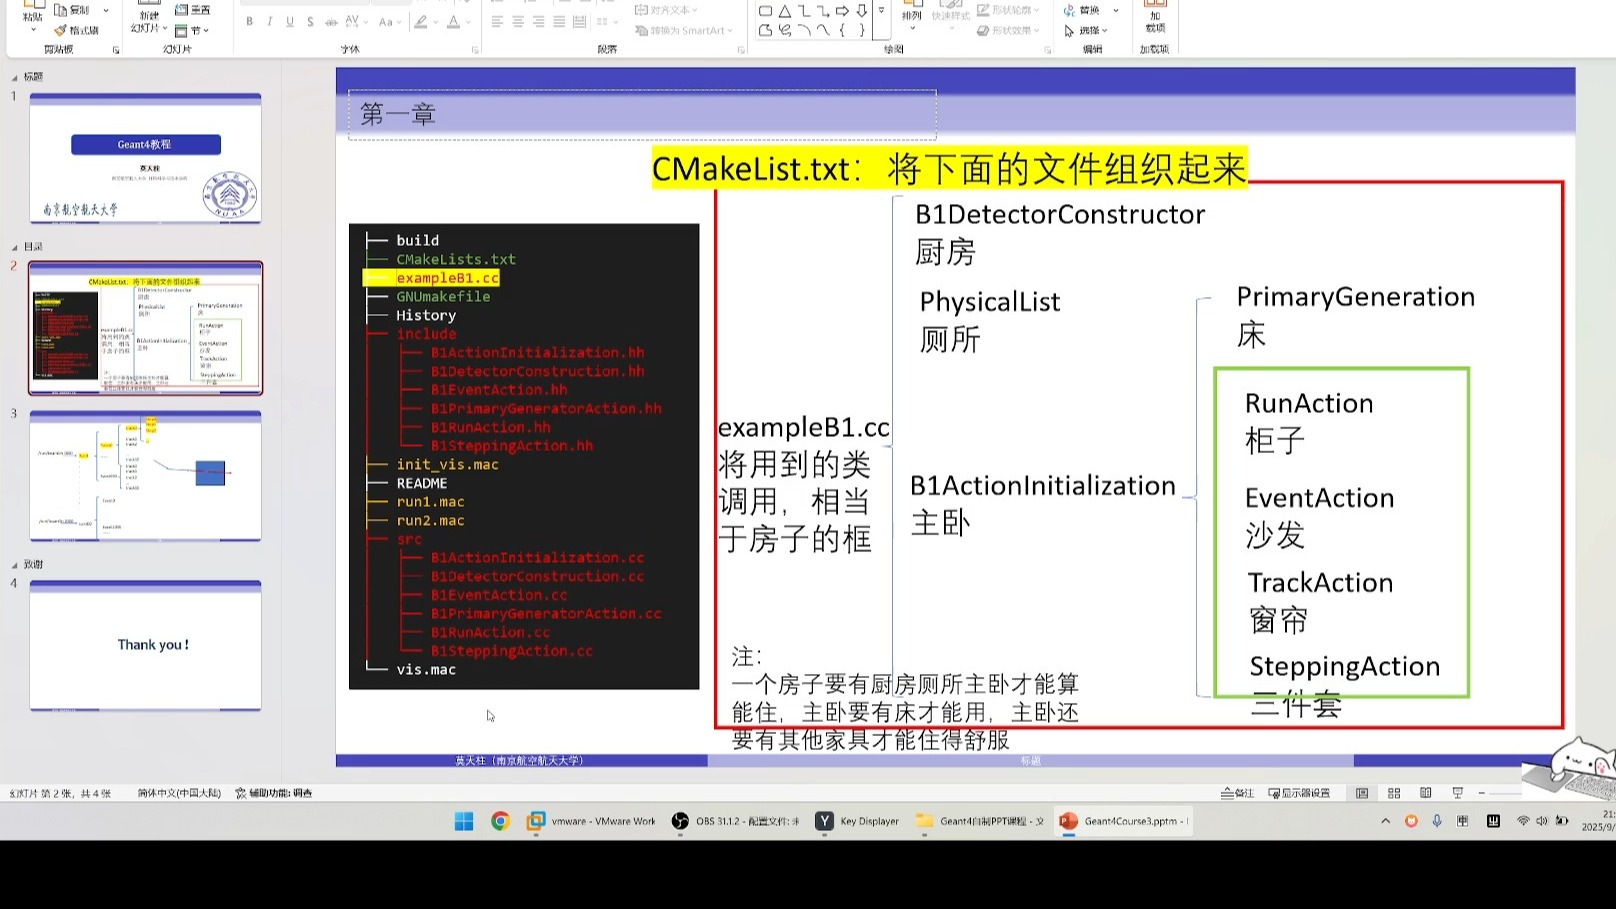Viewport: 1616px width, 909px height.
Task: Open the Replace (替换) button
Action: [1090, 10]
